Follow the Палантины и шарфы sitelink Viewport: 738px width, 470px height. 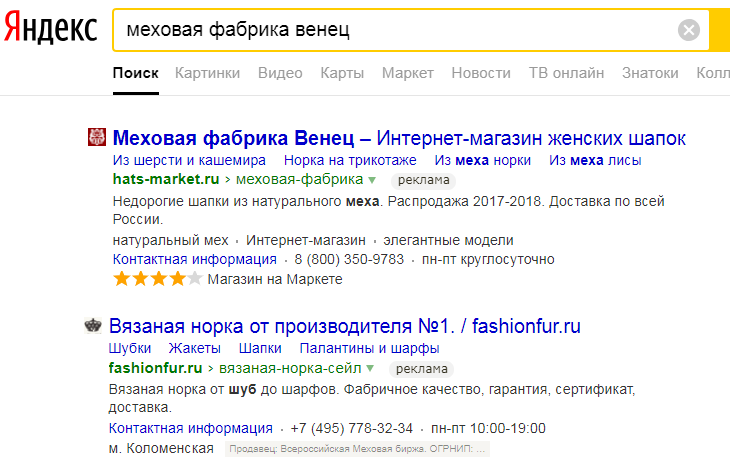tap(369, 349)
